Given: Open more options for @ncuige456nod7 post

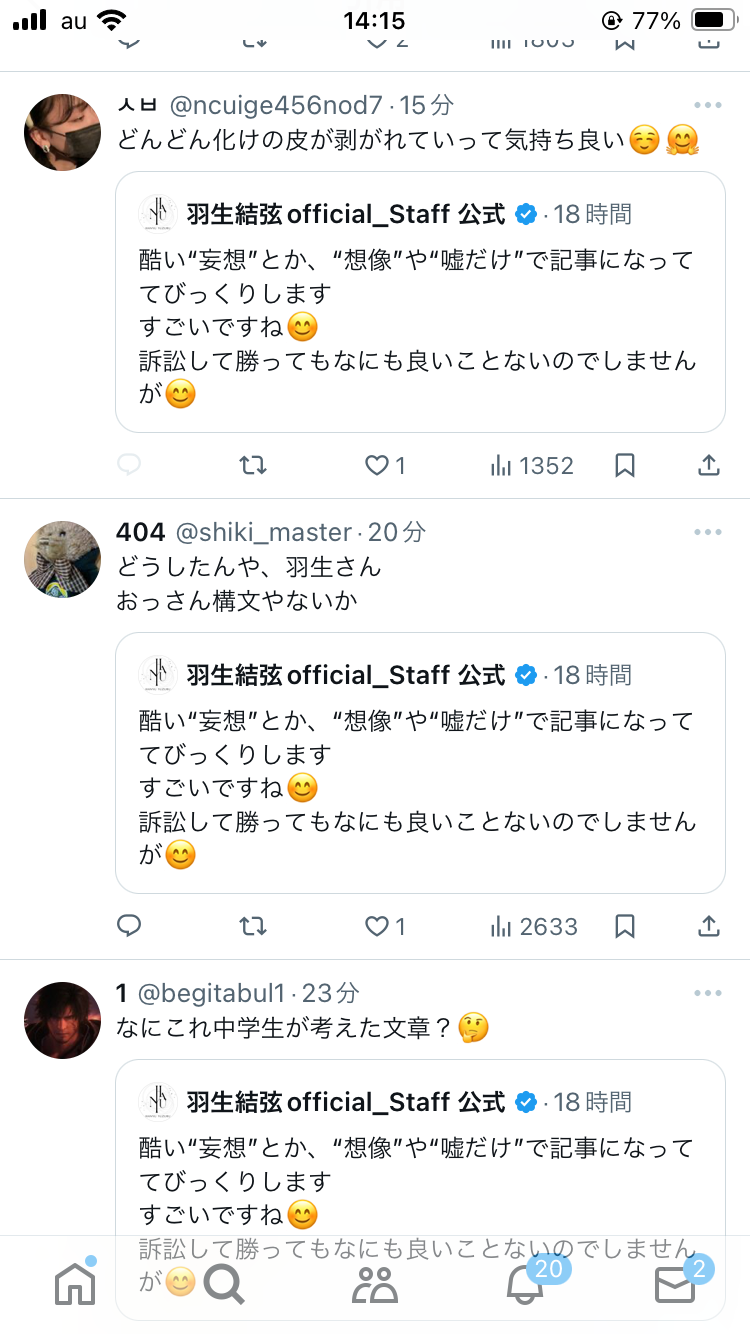Looking at the screenshot, I should (707, 105).
